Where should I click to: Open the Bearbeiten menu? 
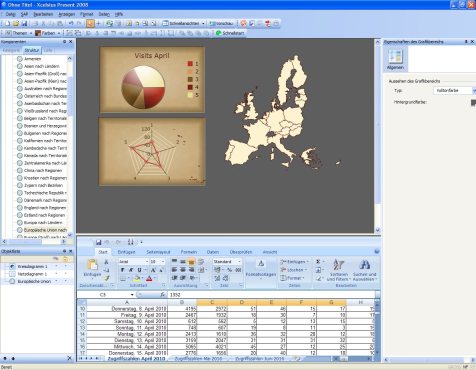tap(43, 14)
